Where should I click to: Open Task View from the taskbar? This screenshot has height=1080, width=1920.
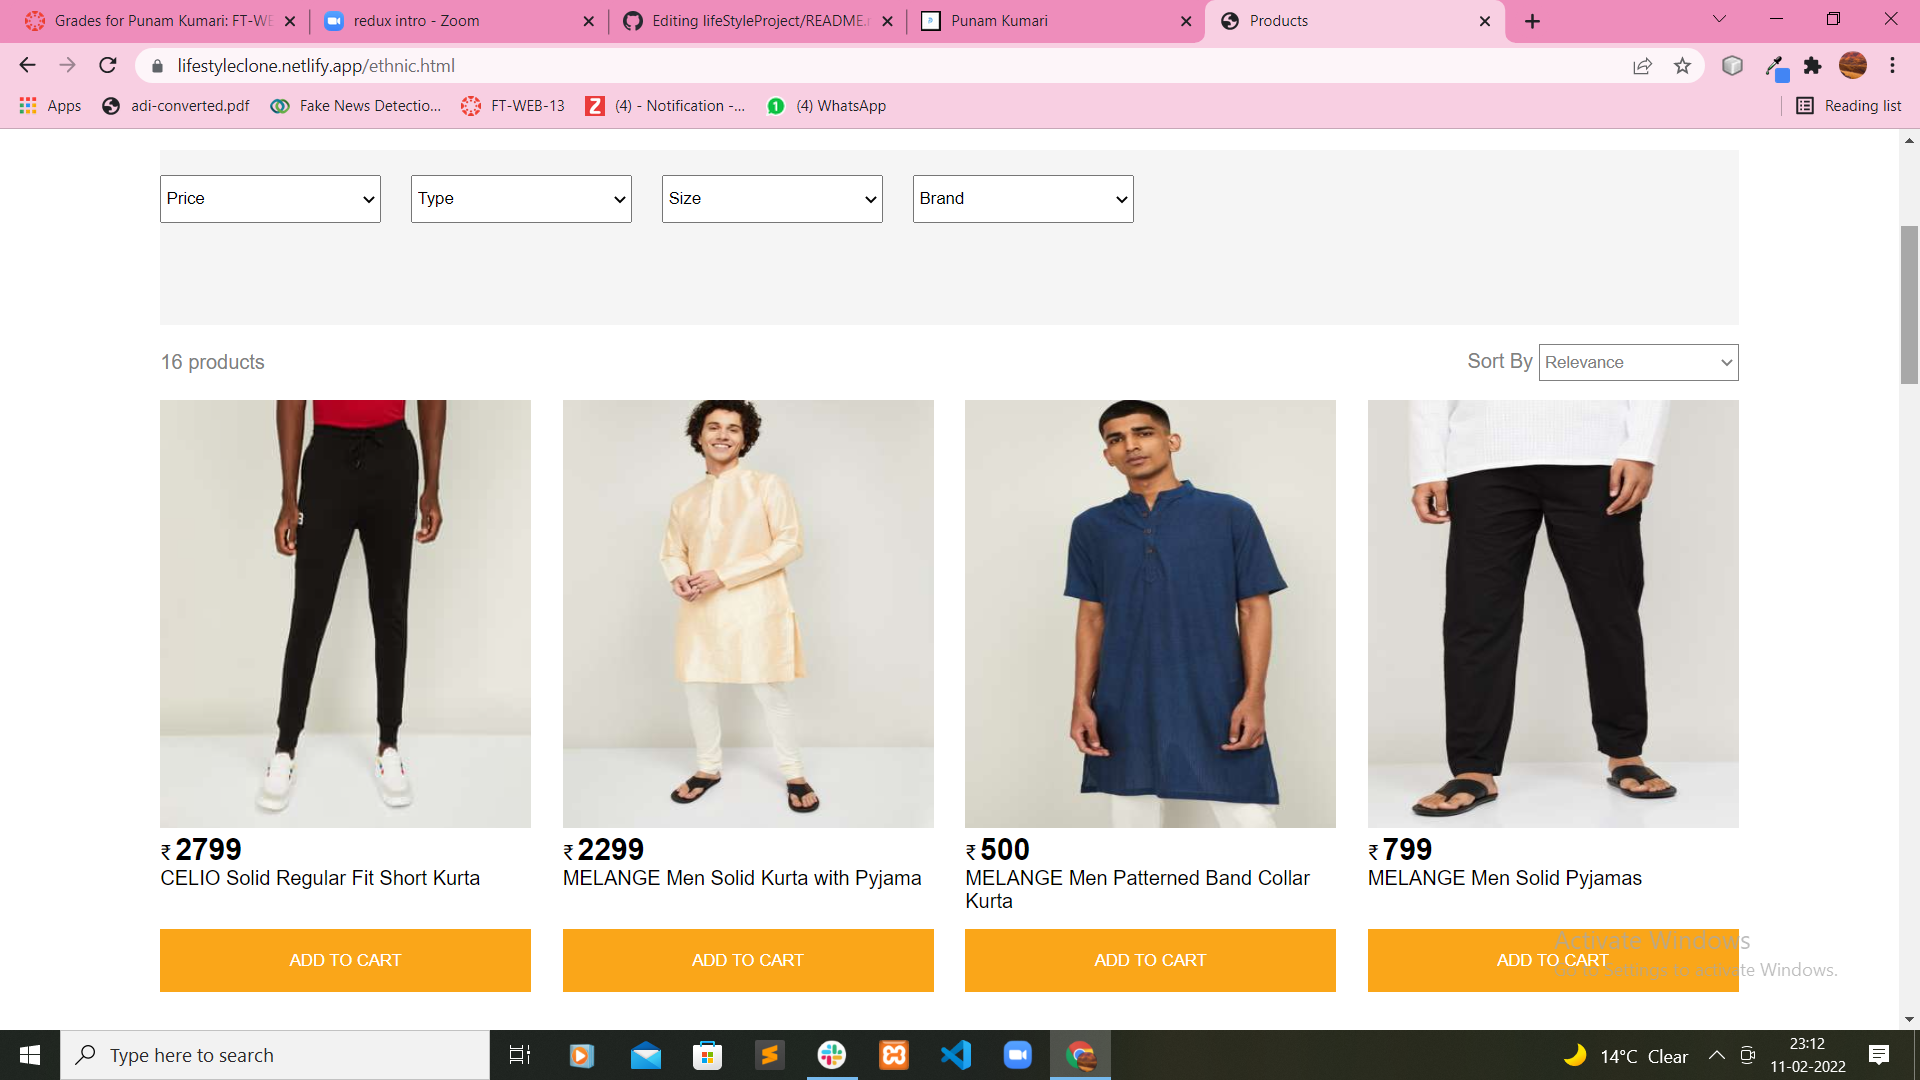(519, 1055)
